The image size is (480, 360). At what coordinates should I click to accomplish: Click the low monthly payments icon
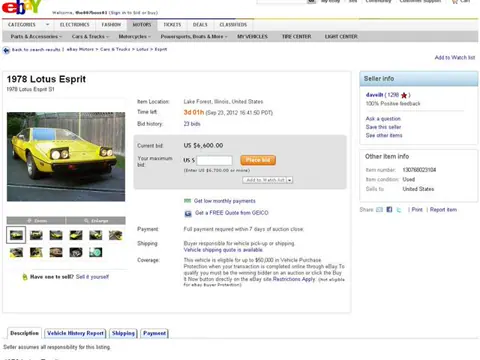187,201
